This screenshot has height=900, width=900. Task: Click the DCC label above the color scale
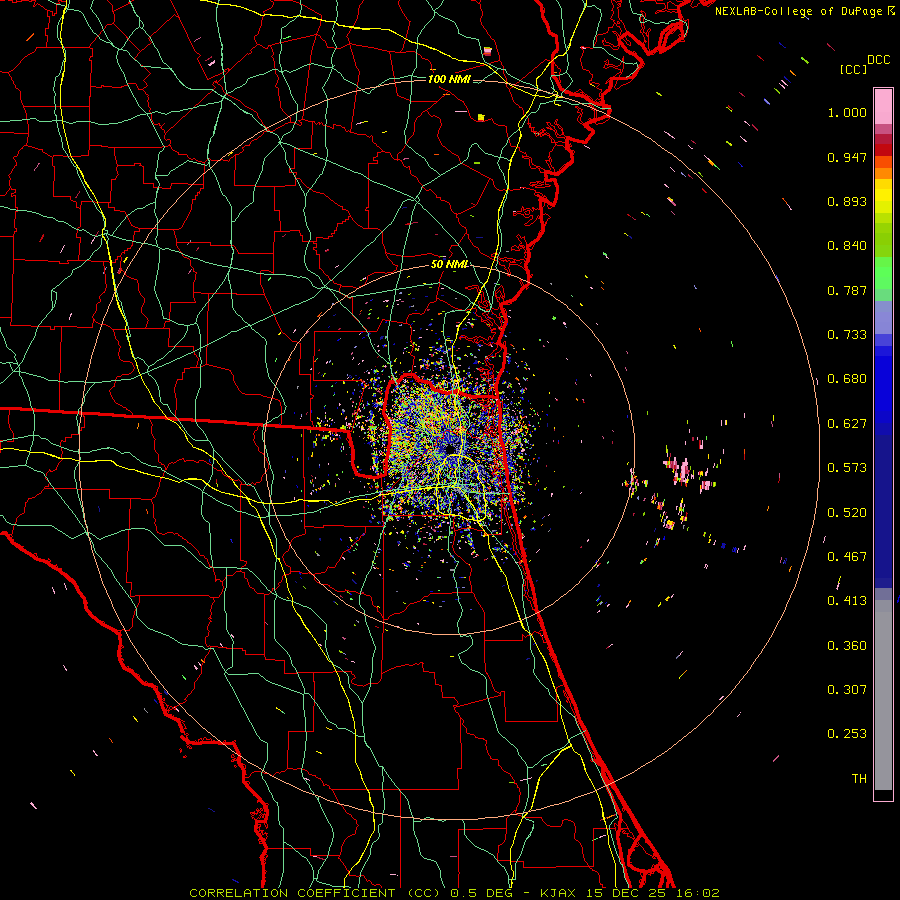[879, 60]
